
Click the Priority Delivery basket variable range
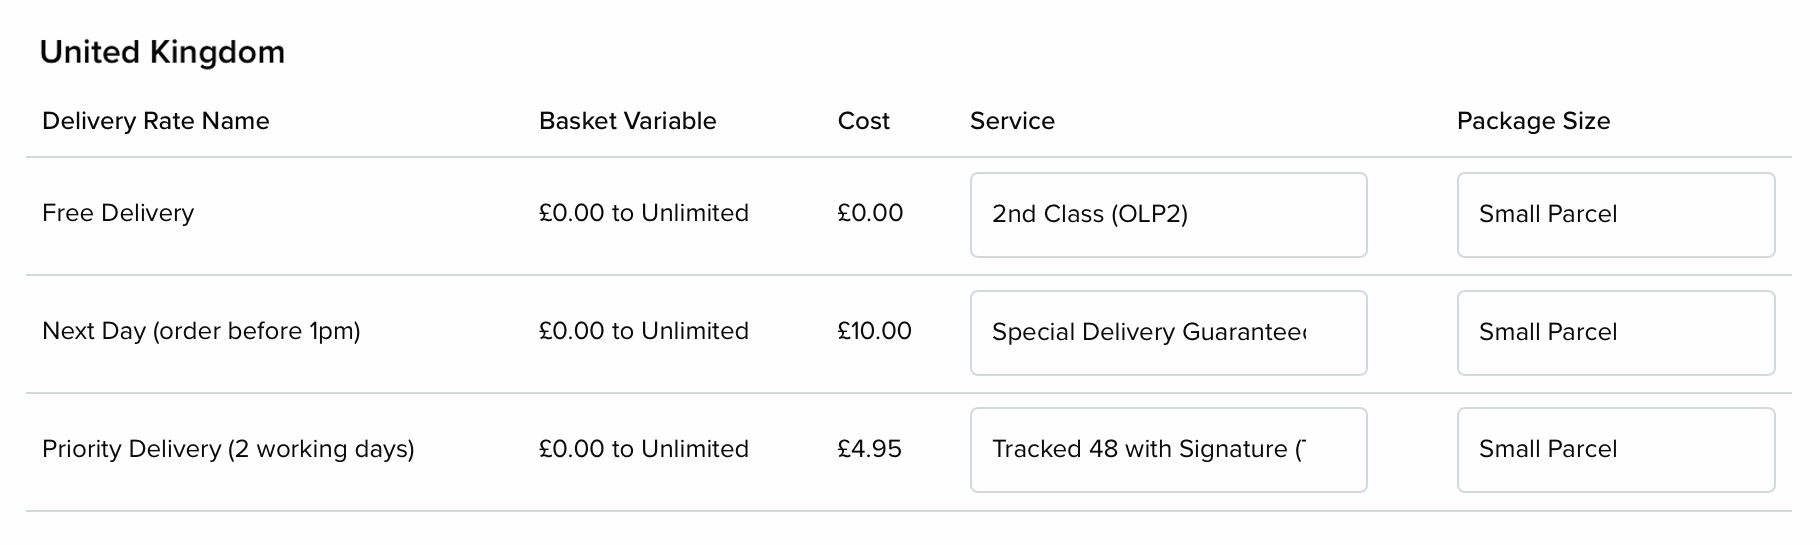[x=643, y=449]
